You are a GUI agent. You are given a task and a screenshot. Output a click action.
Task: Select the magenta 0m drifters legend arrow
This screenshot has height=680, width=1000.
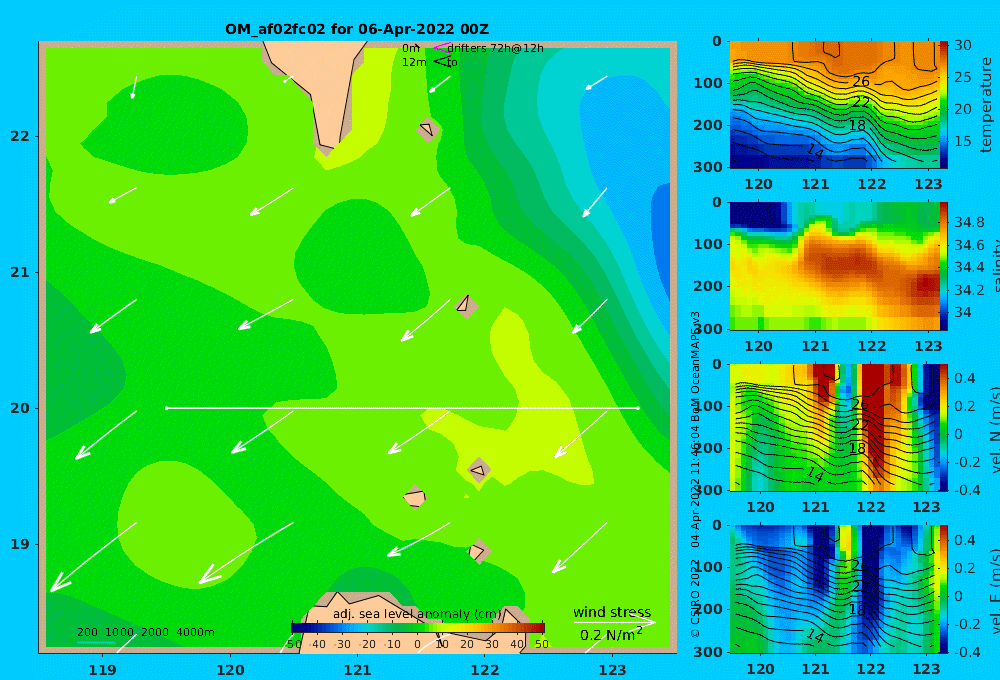(441, 48)
